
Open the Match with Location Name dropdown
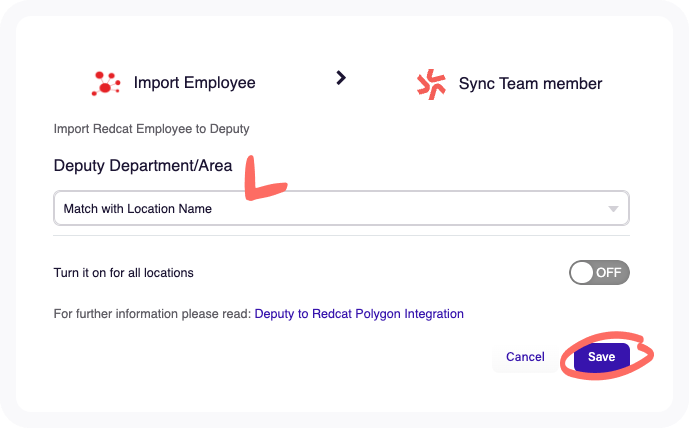click(x=341, y=208)
